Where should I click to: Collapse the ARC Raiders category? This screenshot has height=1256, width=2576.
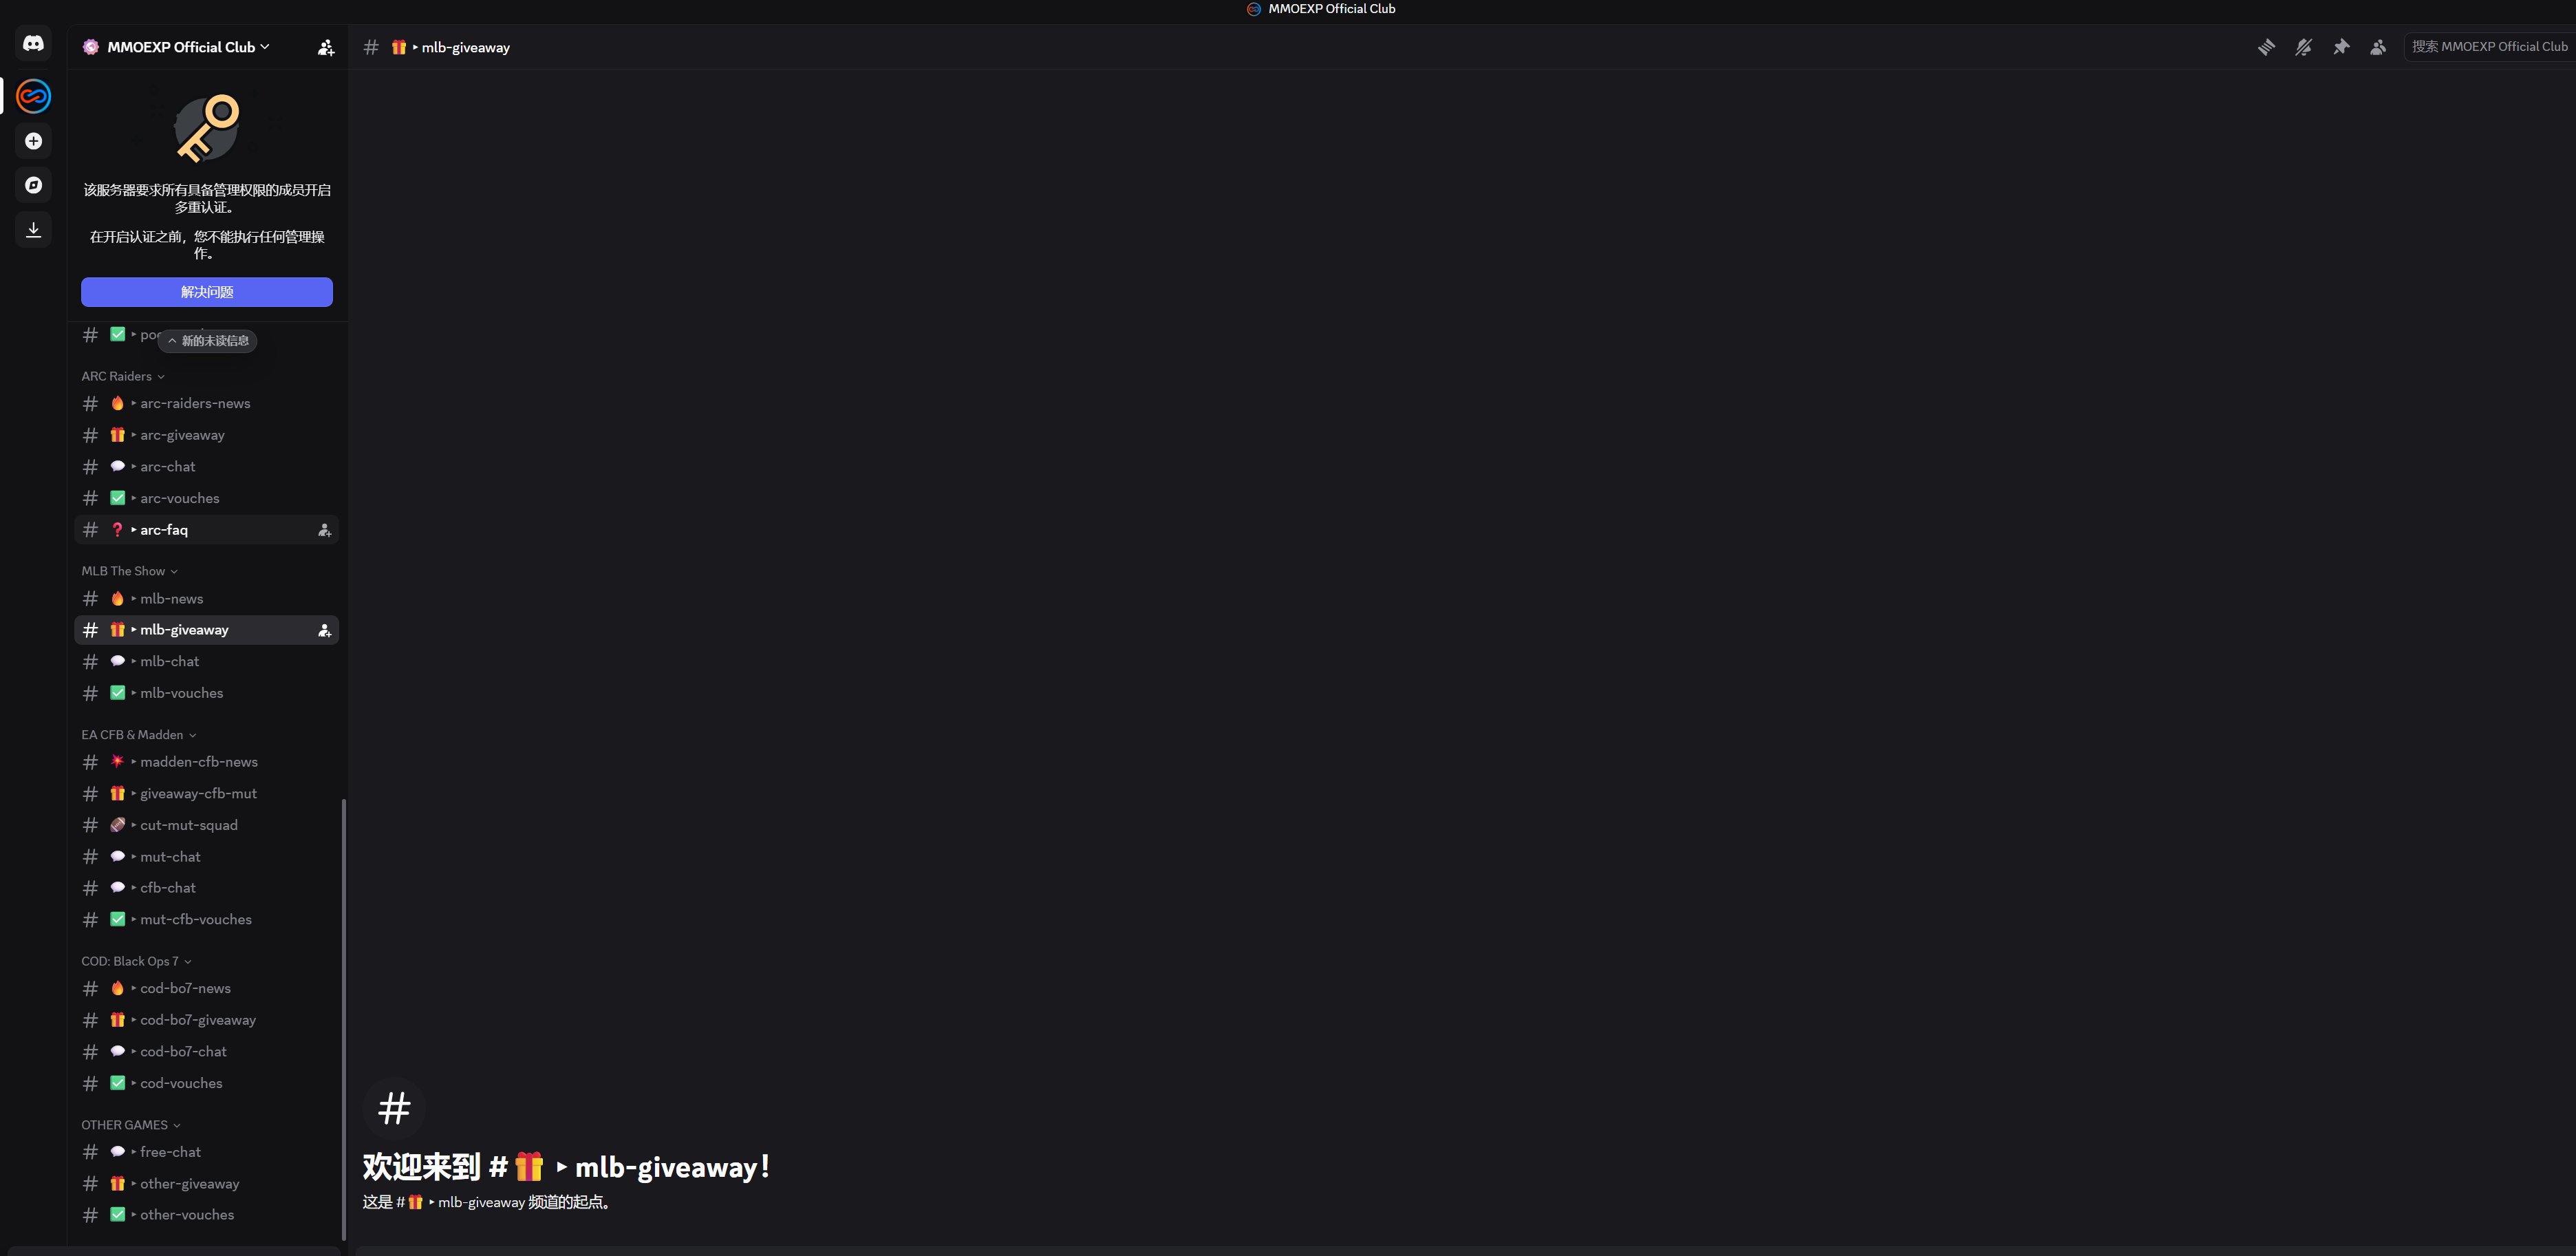click(x=123, y=376)
